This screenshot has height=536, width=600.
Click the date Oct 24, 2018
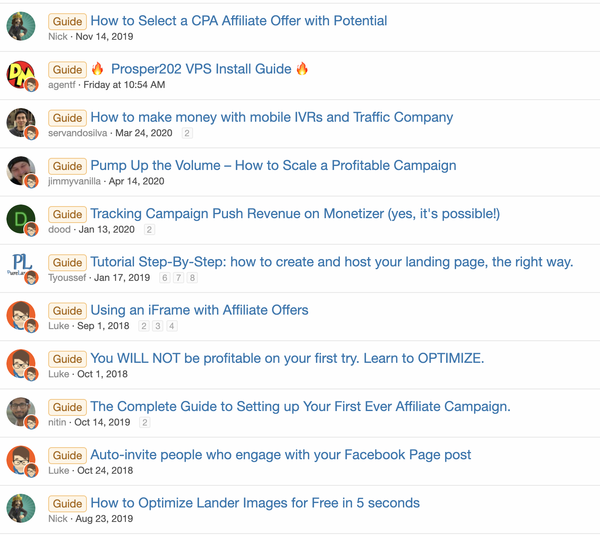[105, 471]
